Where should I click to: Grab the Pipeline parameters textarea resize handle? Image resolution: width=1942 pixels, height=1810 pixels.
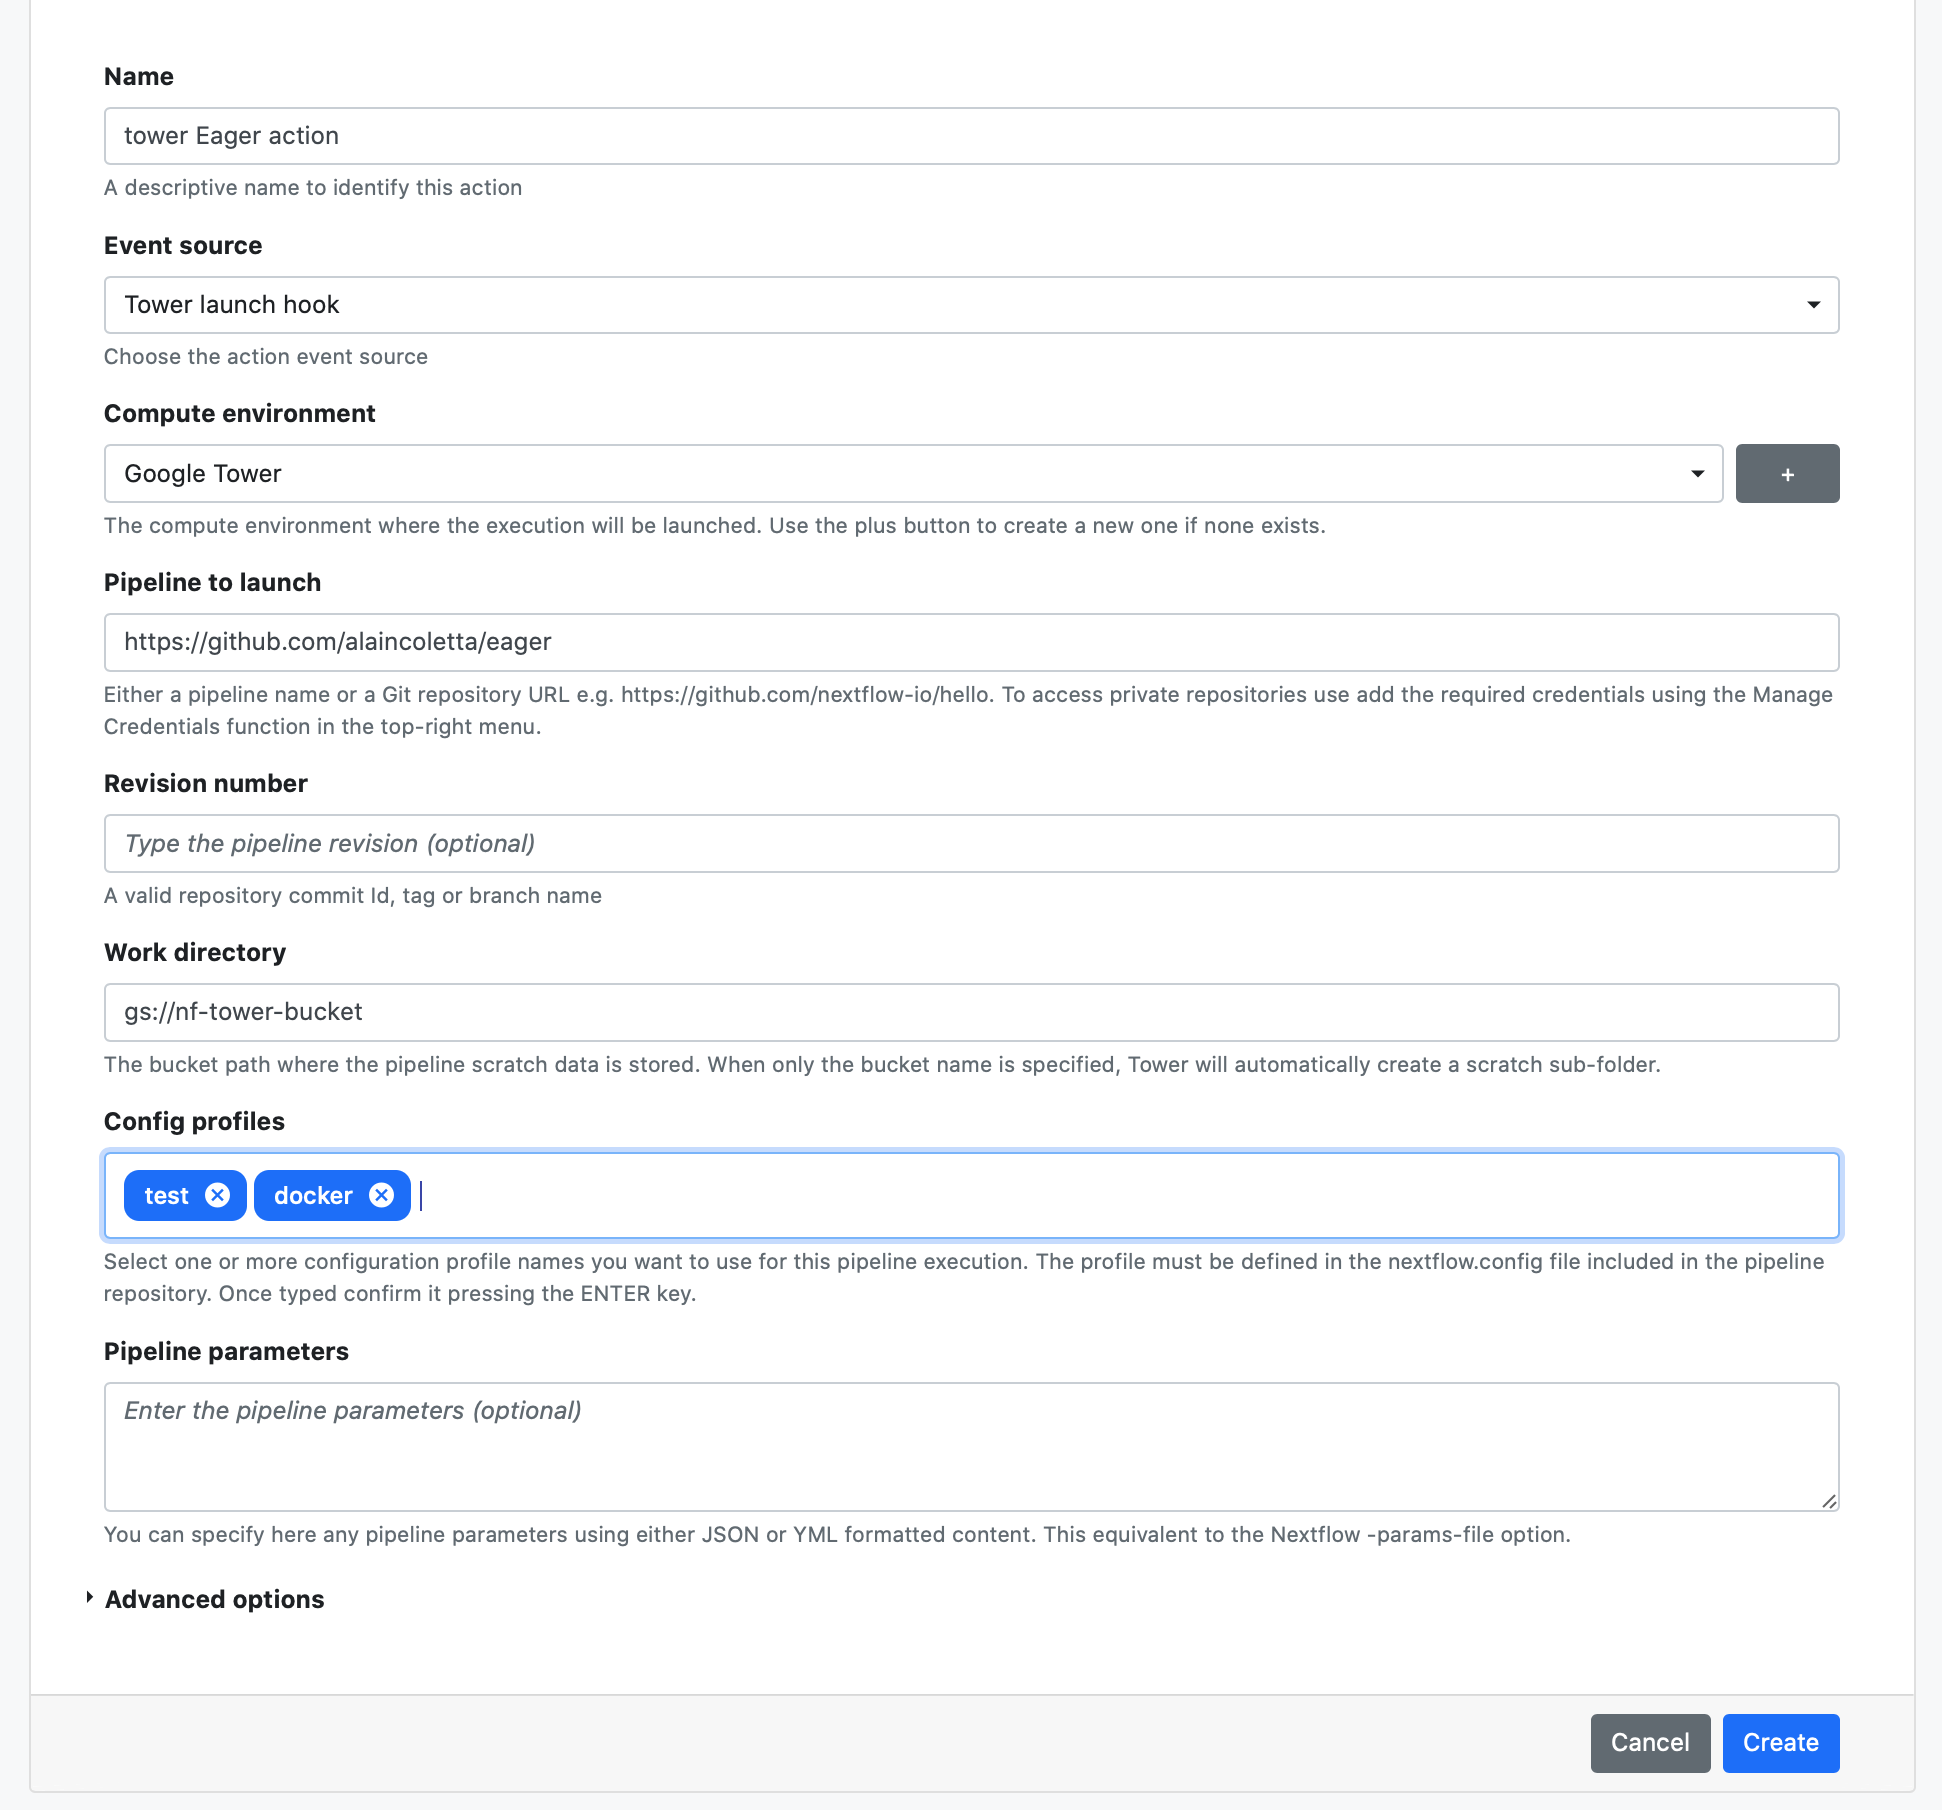click(1829, 1501)
